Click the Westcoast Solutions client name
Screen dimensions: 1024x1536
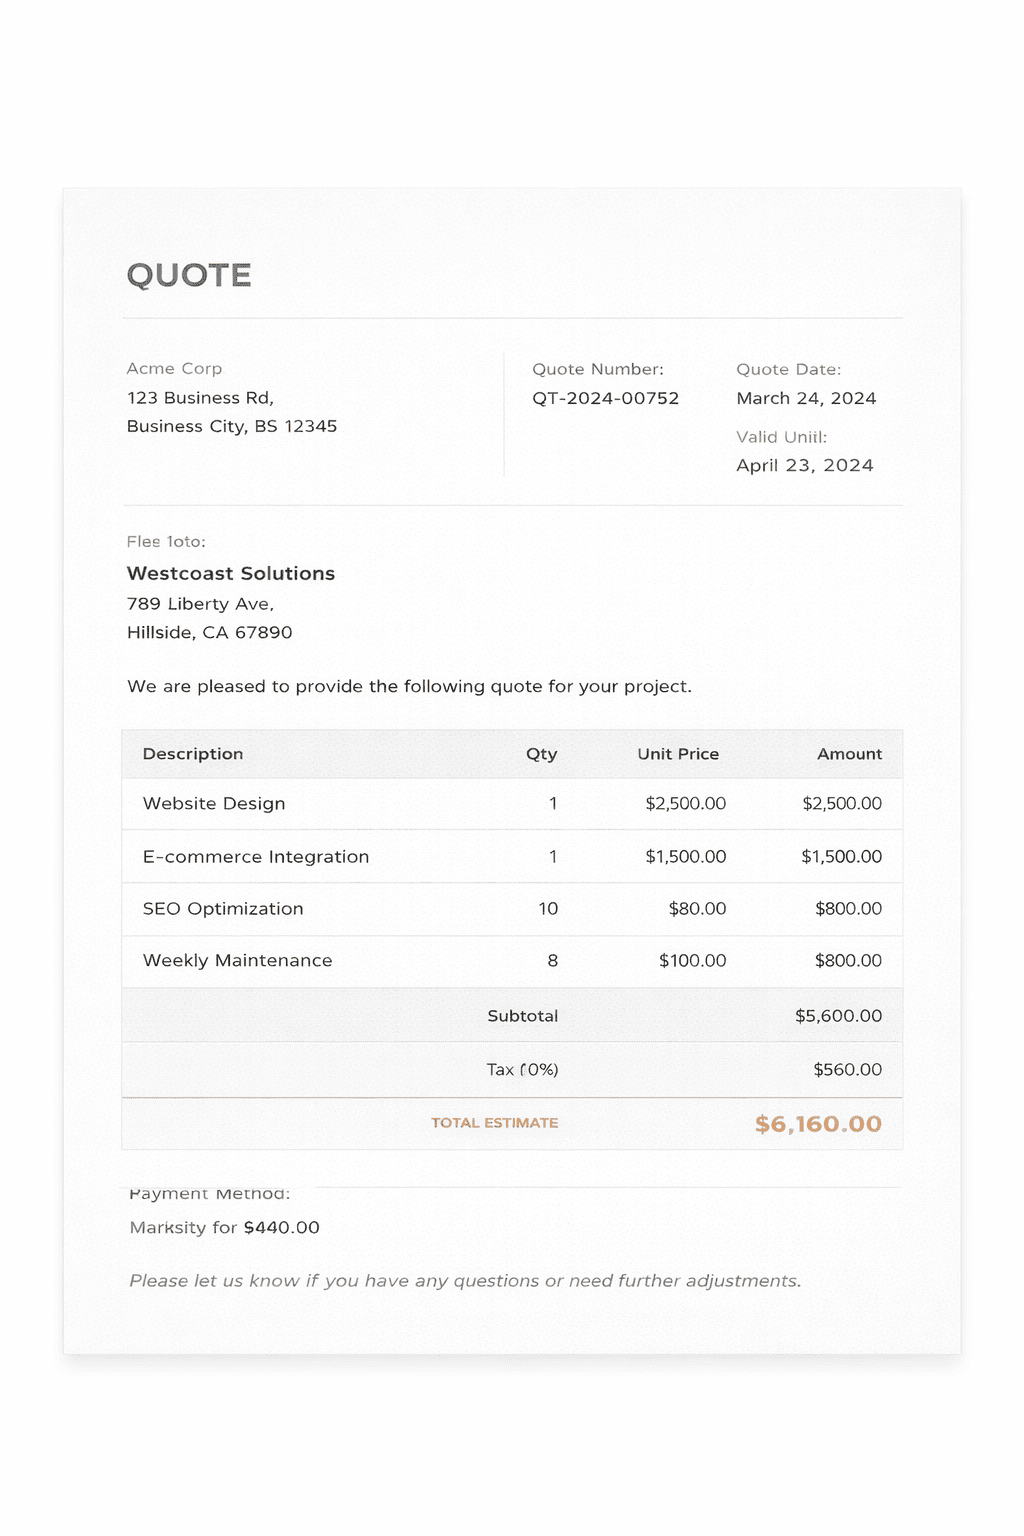point(231,573)
